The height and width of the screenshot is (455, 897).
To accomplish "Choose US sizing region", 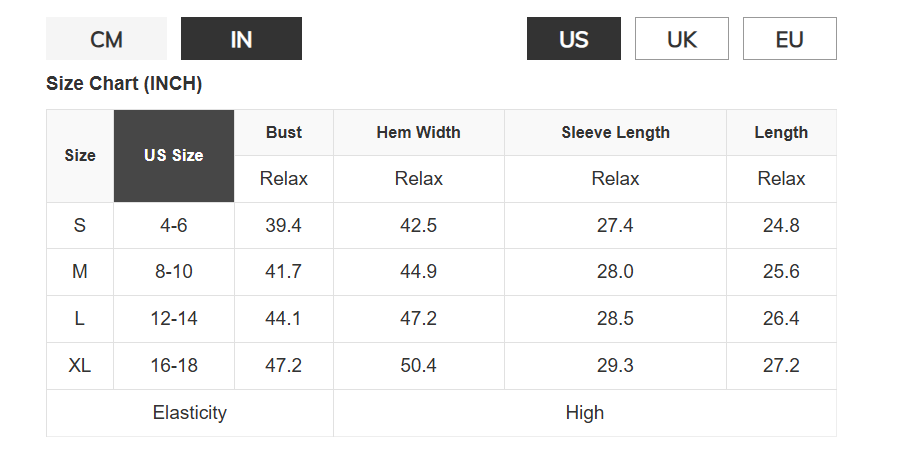I will [x=574, y=39].
